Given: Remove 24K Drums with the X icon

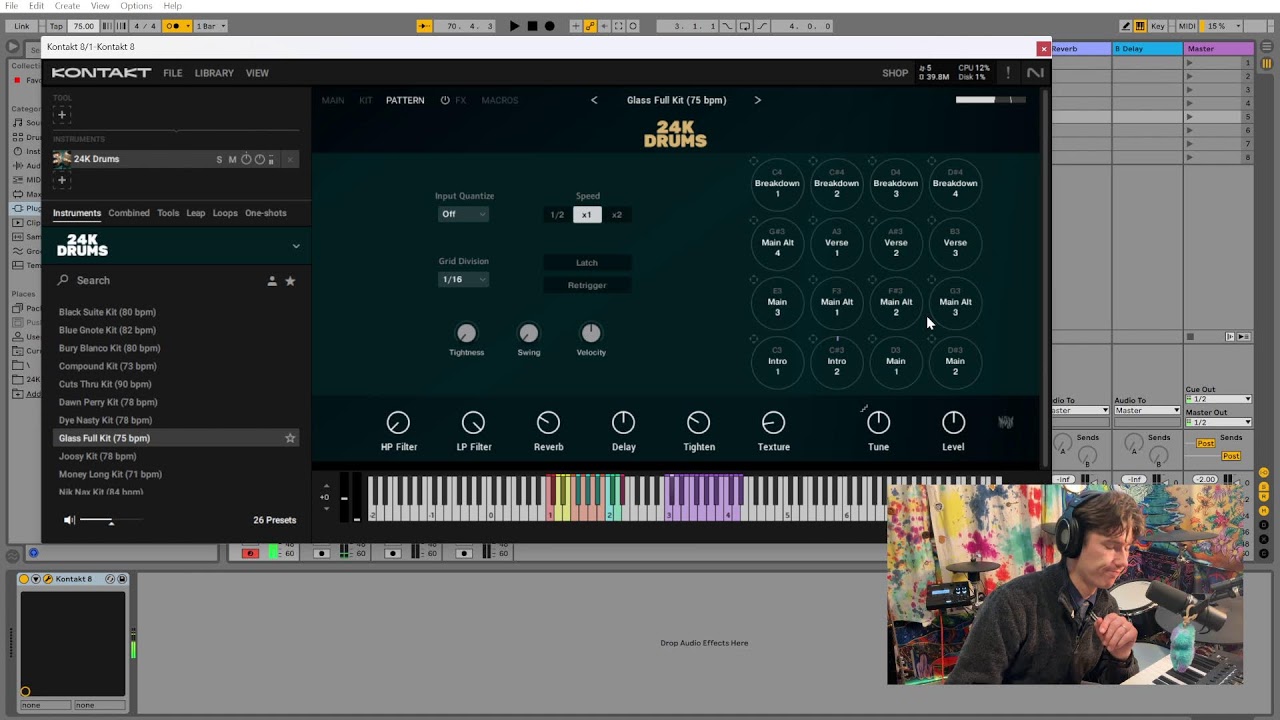Looking at the screenshot, I should click(x=290, y=159).
